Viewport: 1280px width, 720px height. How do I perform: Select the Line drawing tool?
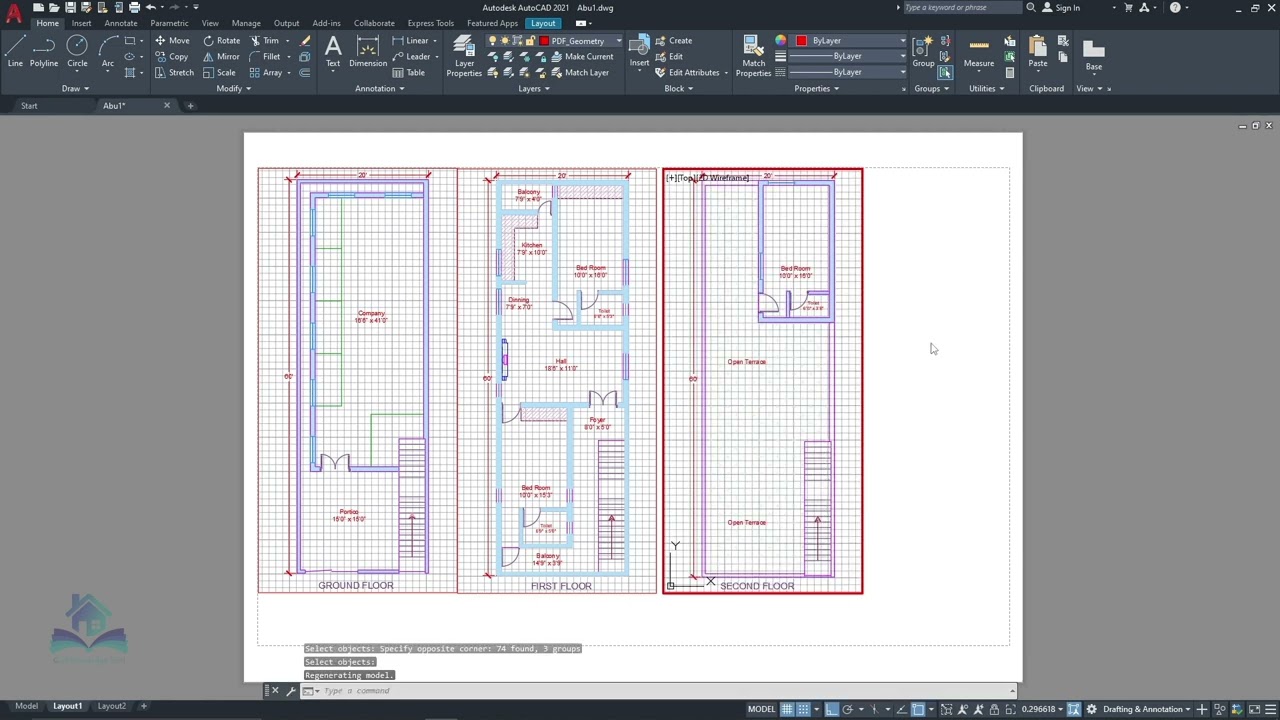15,50
